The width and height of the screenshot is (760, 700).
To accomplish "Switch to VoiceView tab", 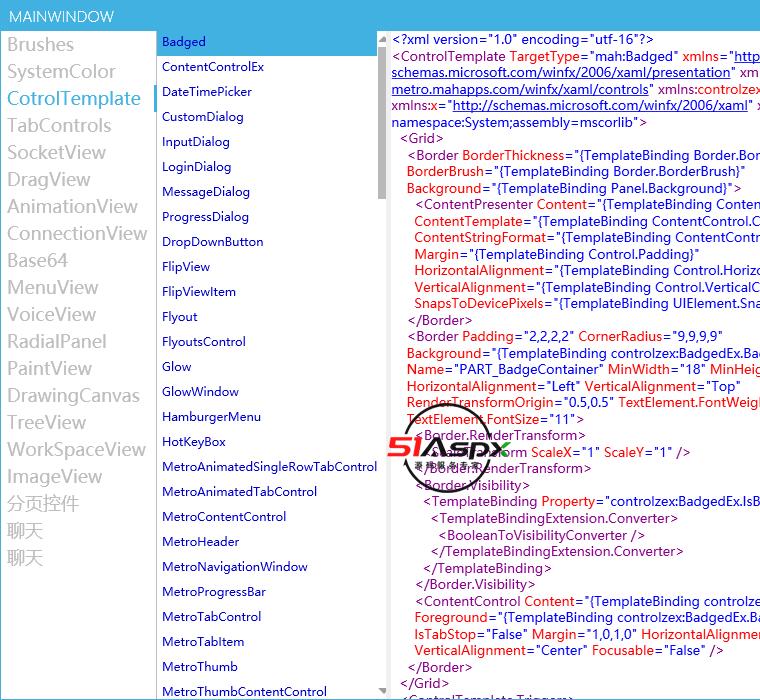I will (51, 315).
